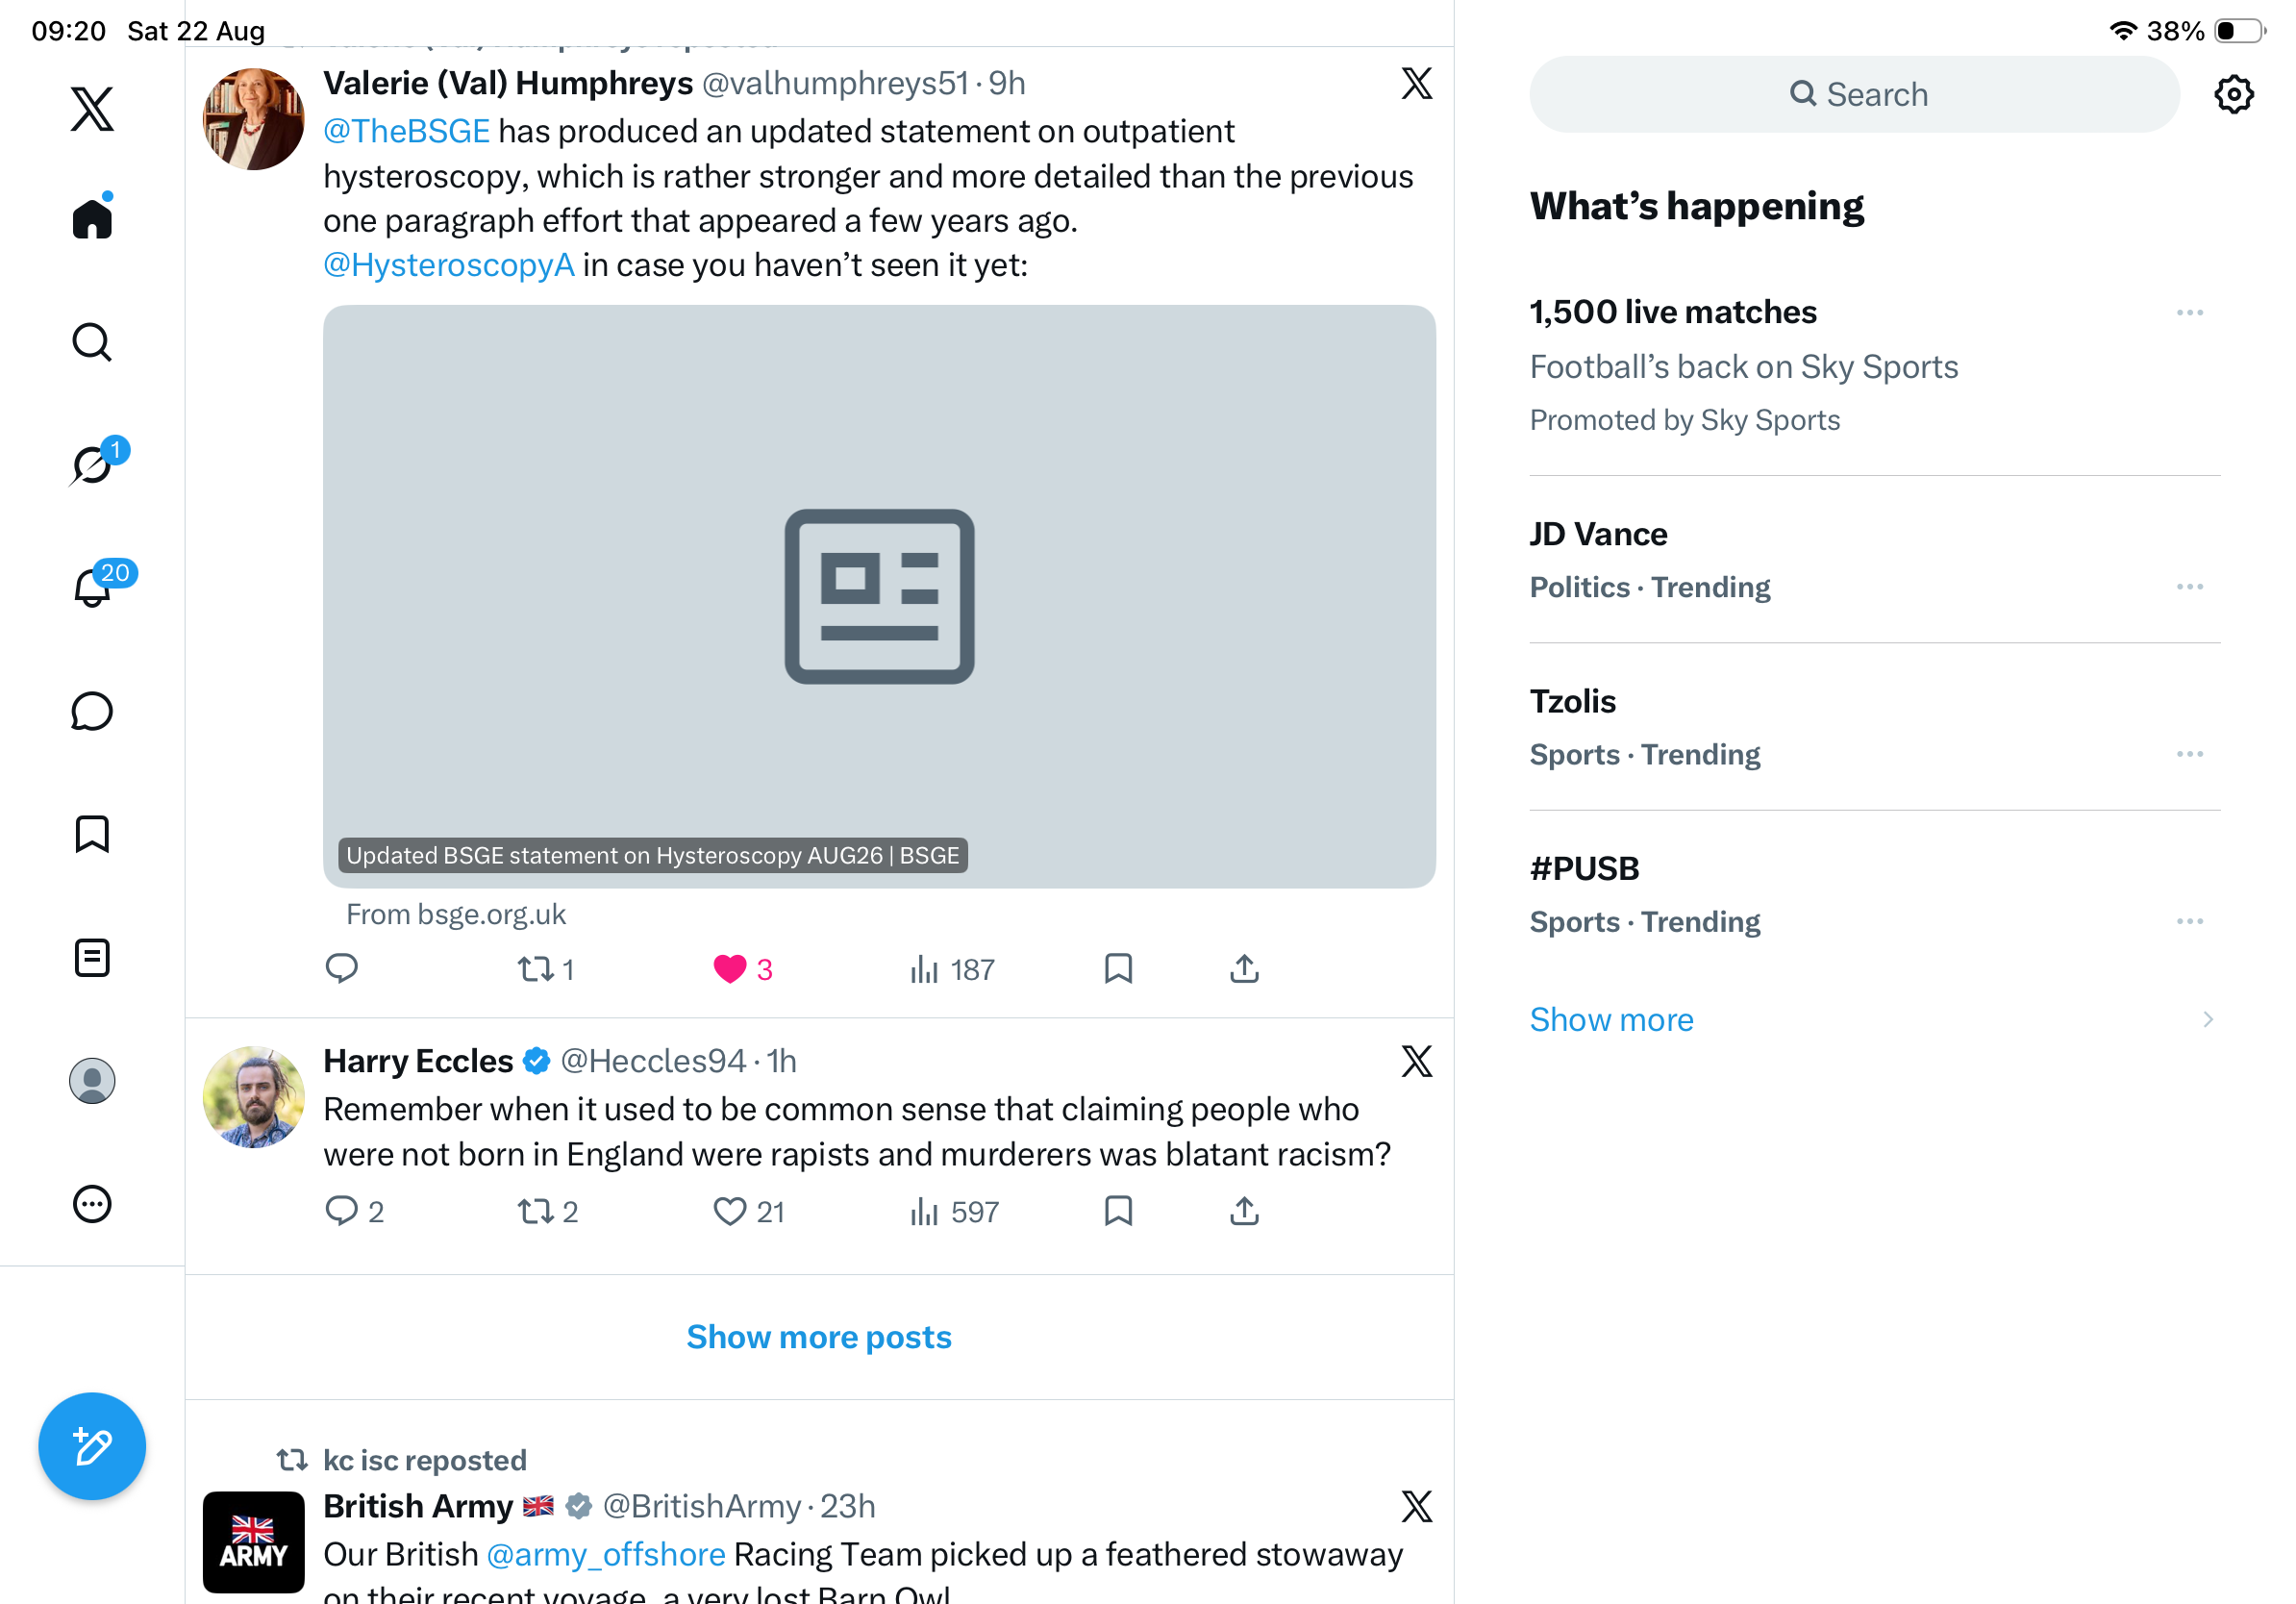Open the Profile item in sidebar
Screen dimensions: 2296x1604
click(x=92, y=1082)
